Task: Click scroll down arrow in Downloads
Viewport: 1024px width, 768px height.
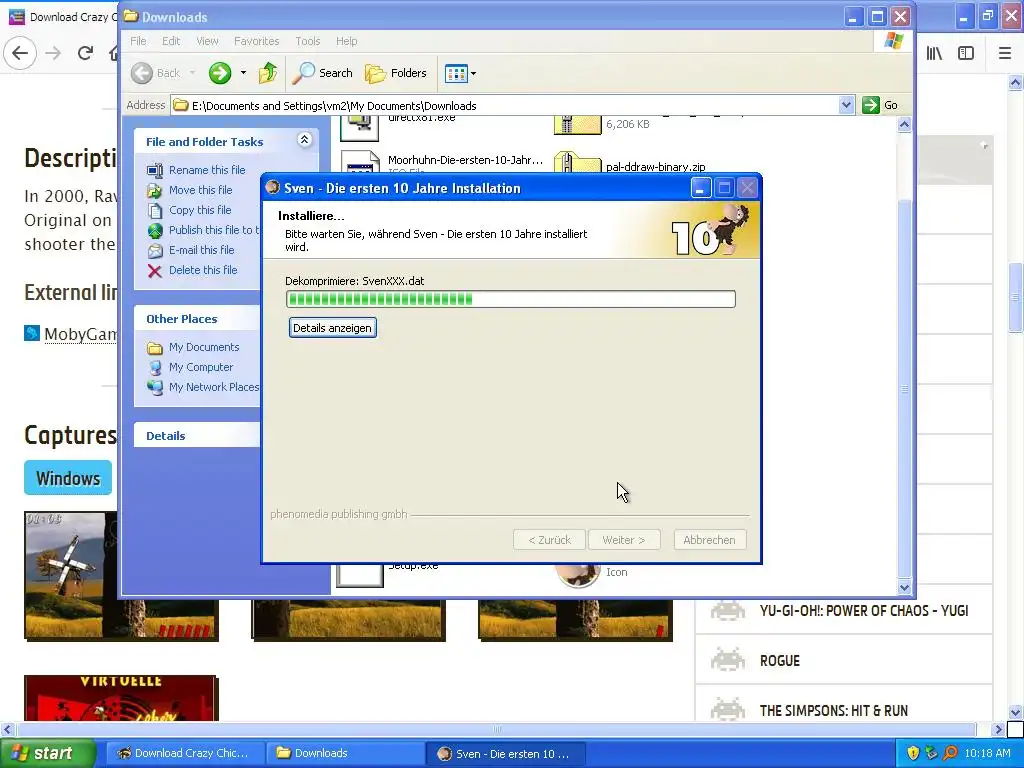Action: [904, 587]
